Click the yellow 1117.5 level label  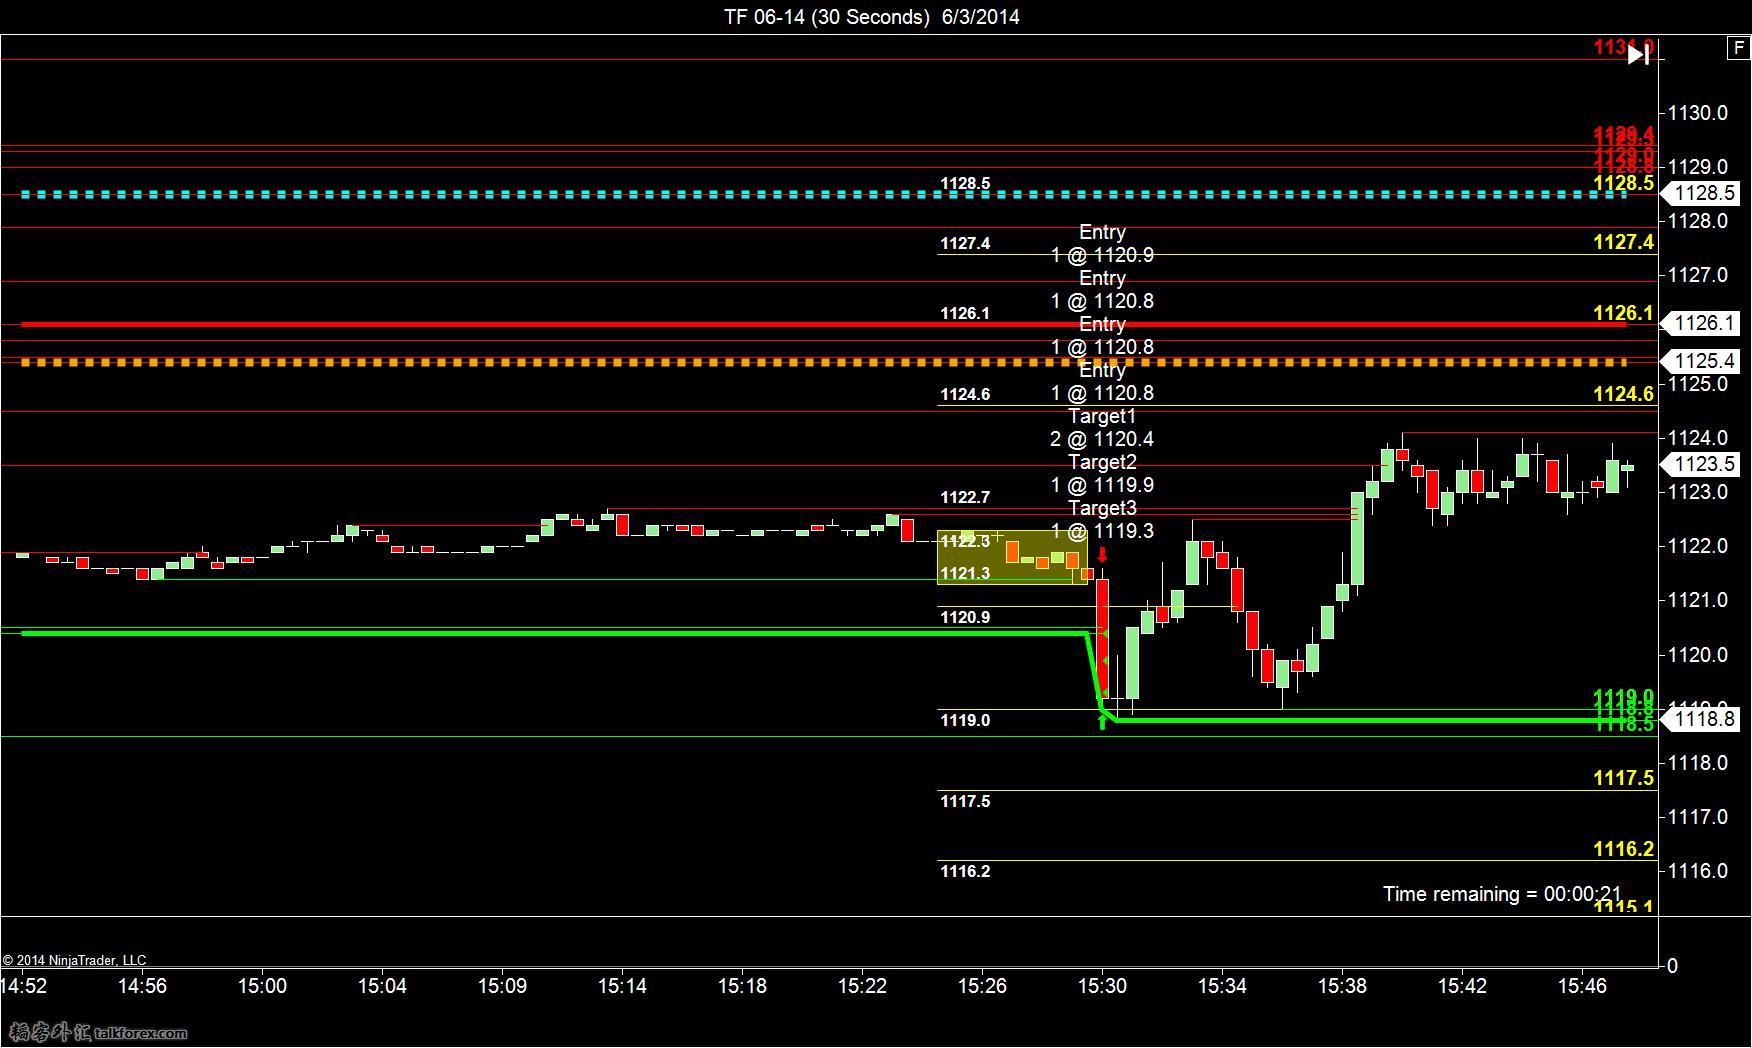coord(1623,778)
